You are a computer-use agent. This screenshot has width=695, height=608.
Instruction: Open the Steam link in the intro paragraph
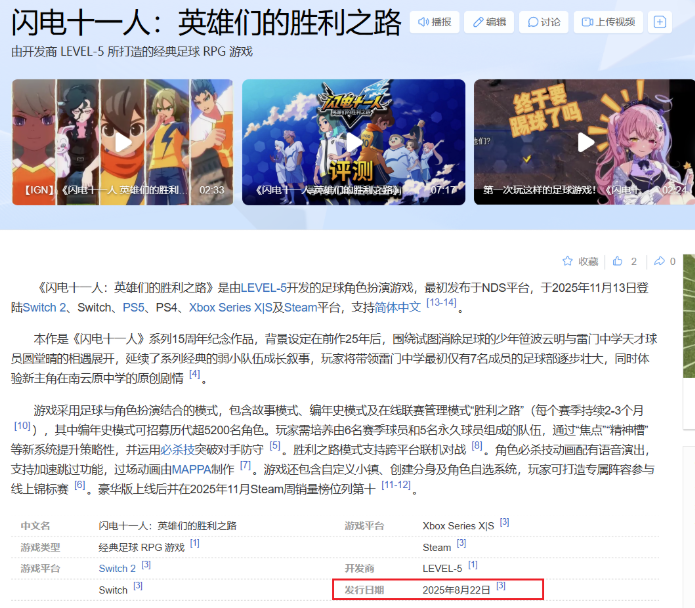301,308
